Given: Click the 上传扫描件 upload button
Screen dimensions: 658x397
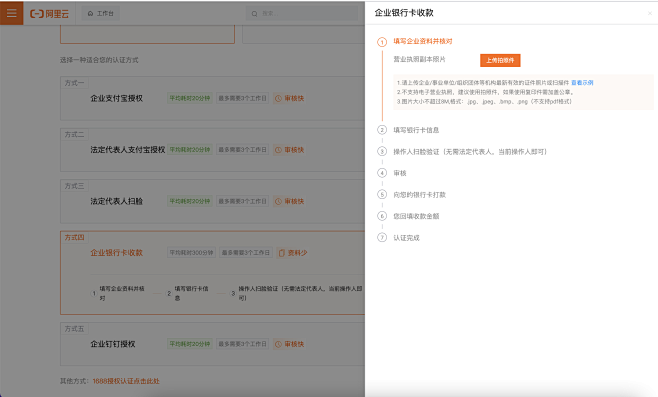Looking at the screenshot, I should 500,60.
